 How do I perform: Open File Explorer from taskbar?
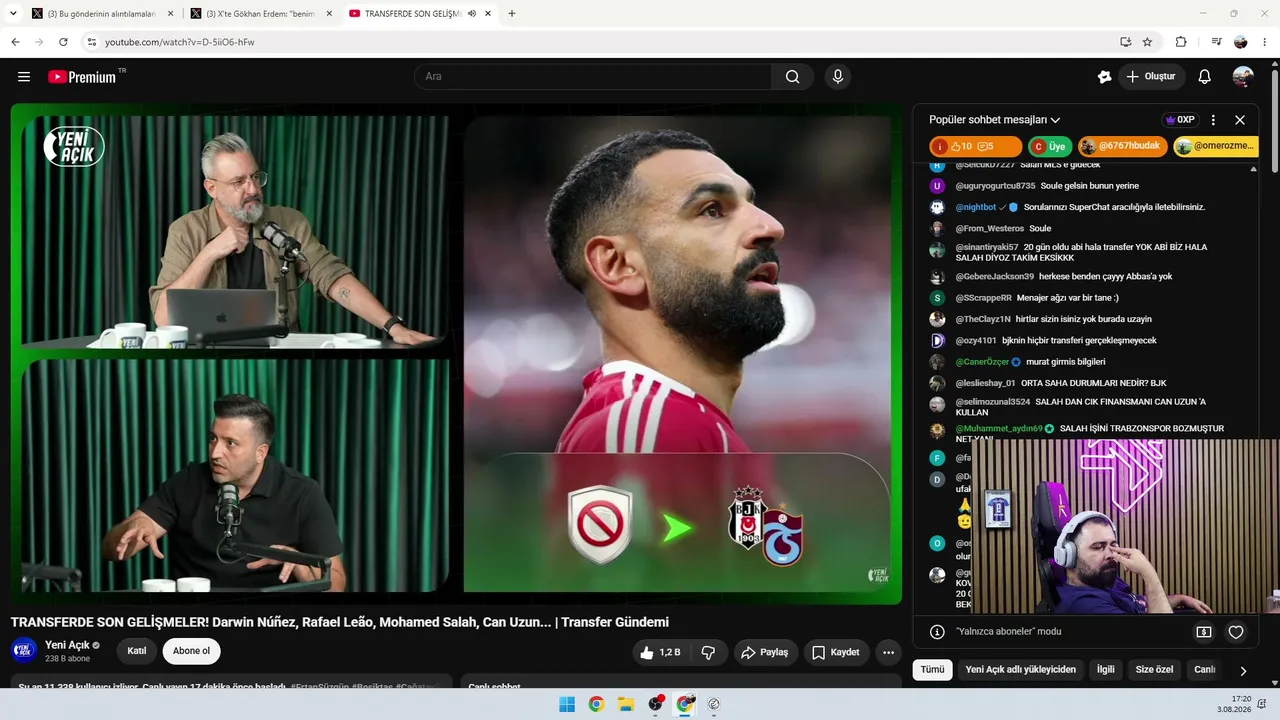click(x=626, y=704)
